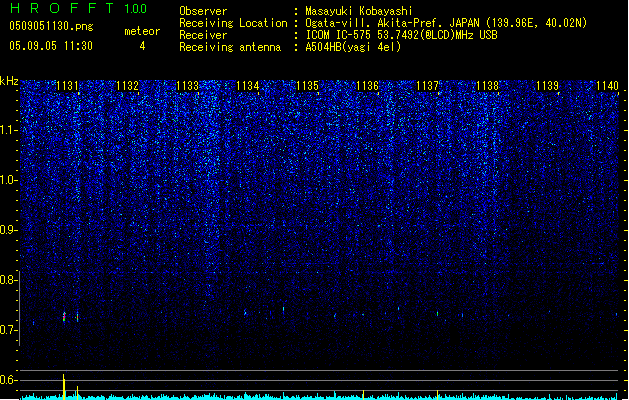Click the 1131 time axis marker
The height and width of the screenshot is (400, 629).
(x=67, y=85)
